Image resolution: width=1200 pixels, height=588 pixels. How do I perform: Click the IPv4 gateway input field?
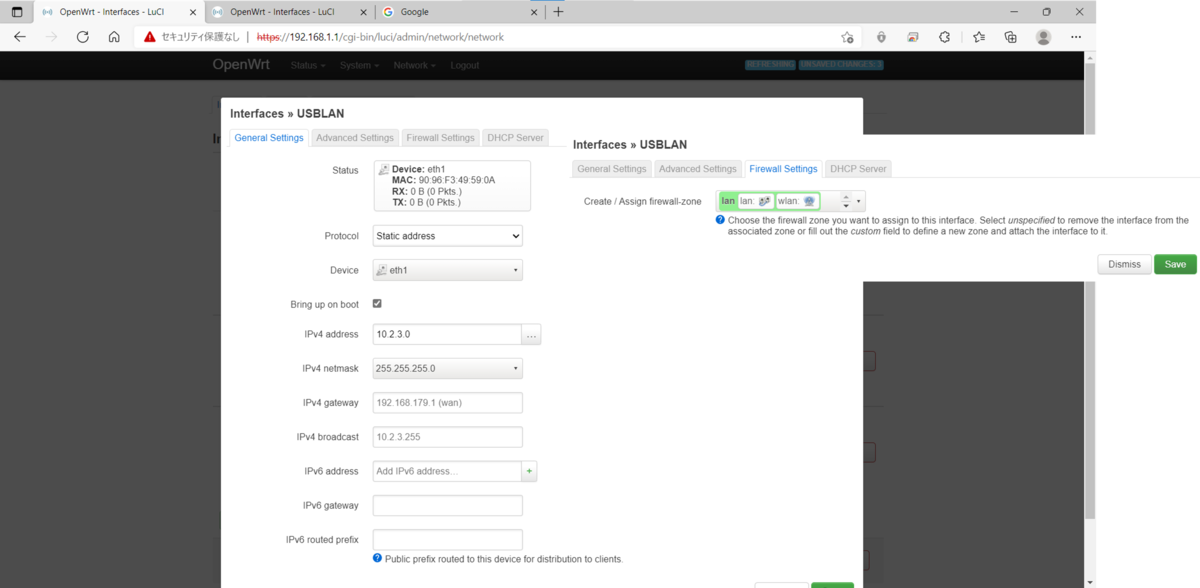(447, 402)
